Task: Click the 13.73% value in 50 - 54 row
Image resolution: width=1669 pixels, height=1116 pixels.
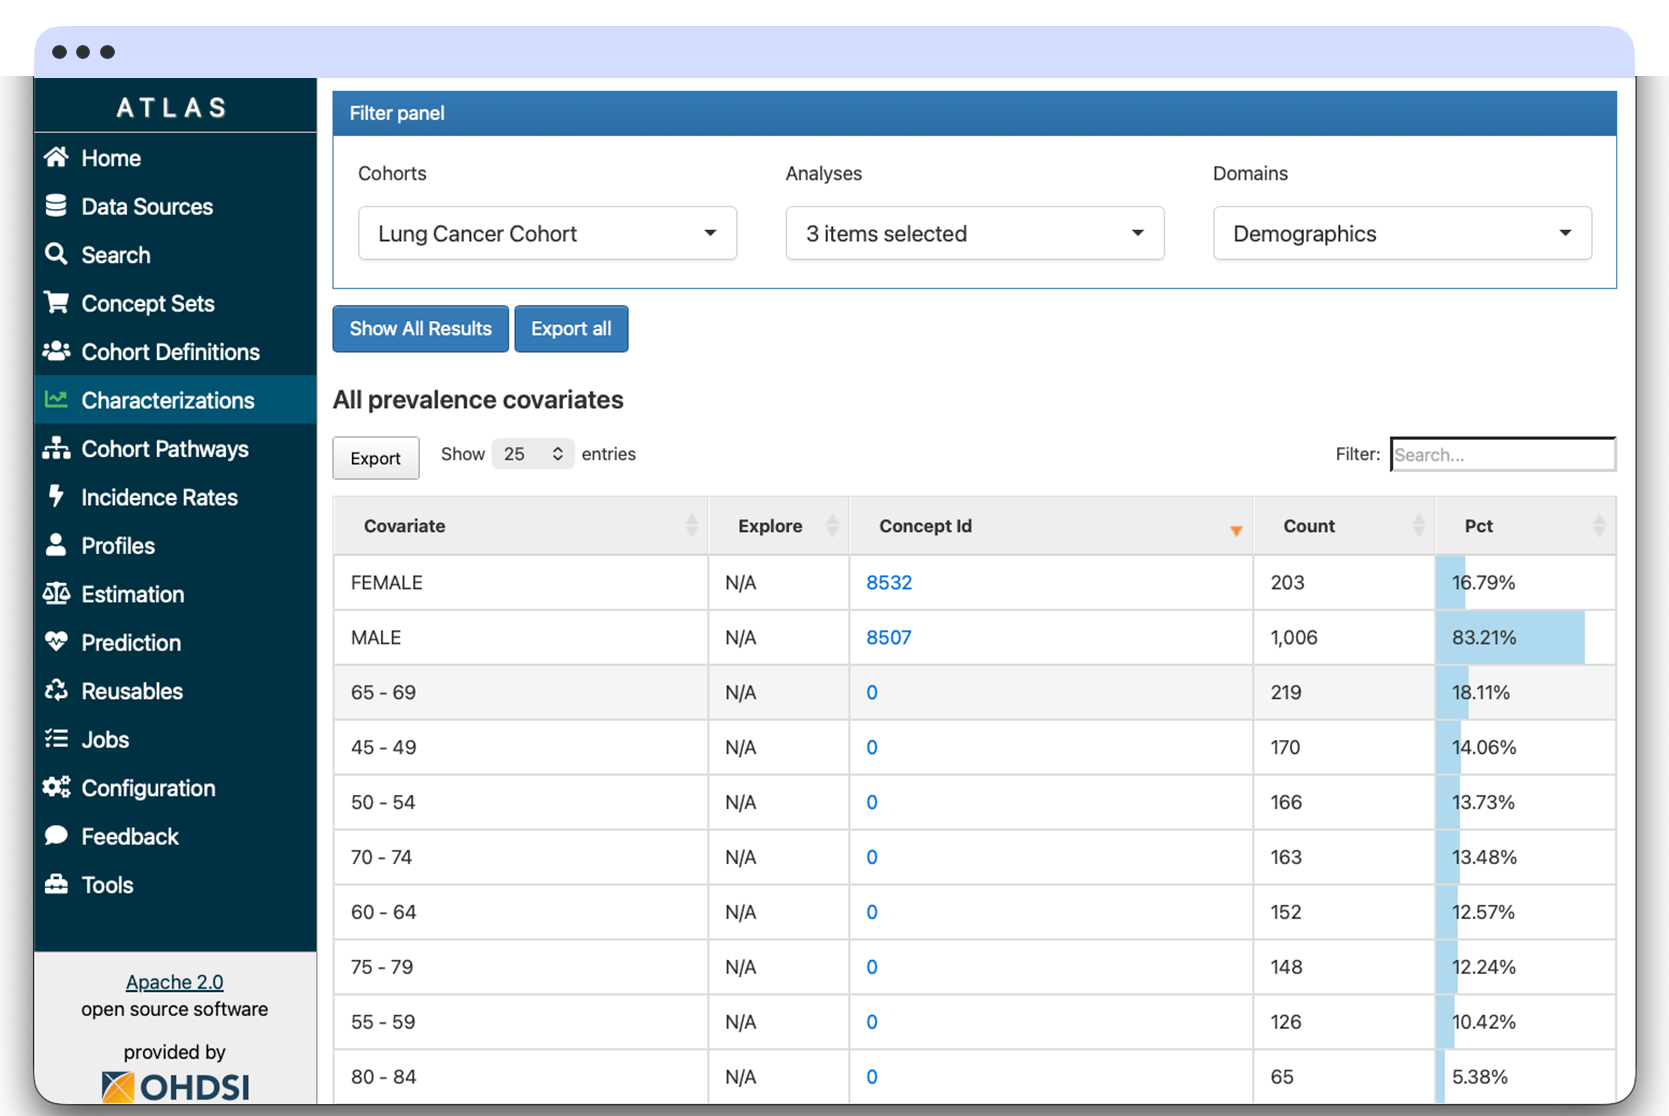Action: 1484,802
